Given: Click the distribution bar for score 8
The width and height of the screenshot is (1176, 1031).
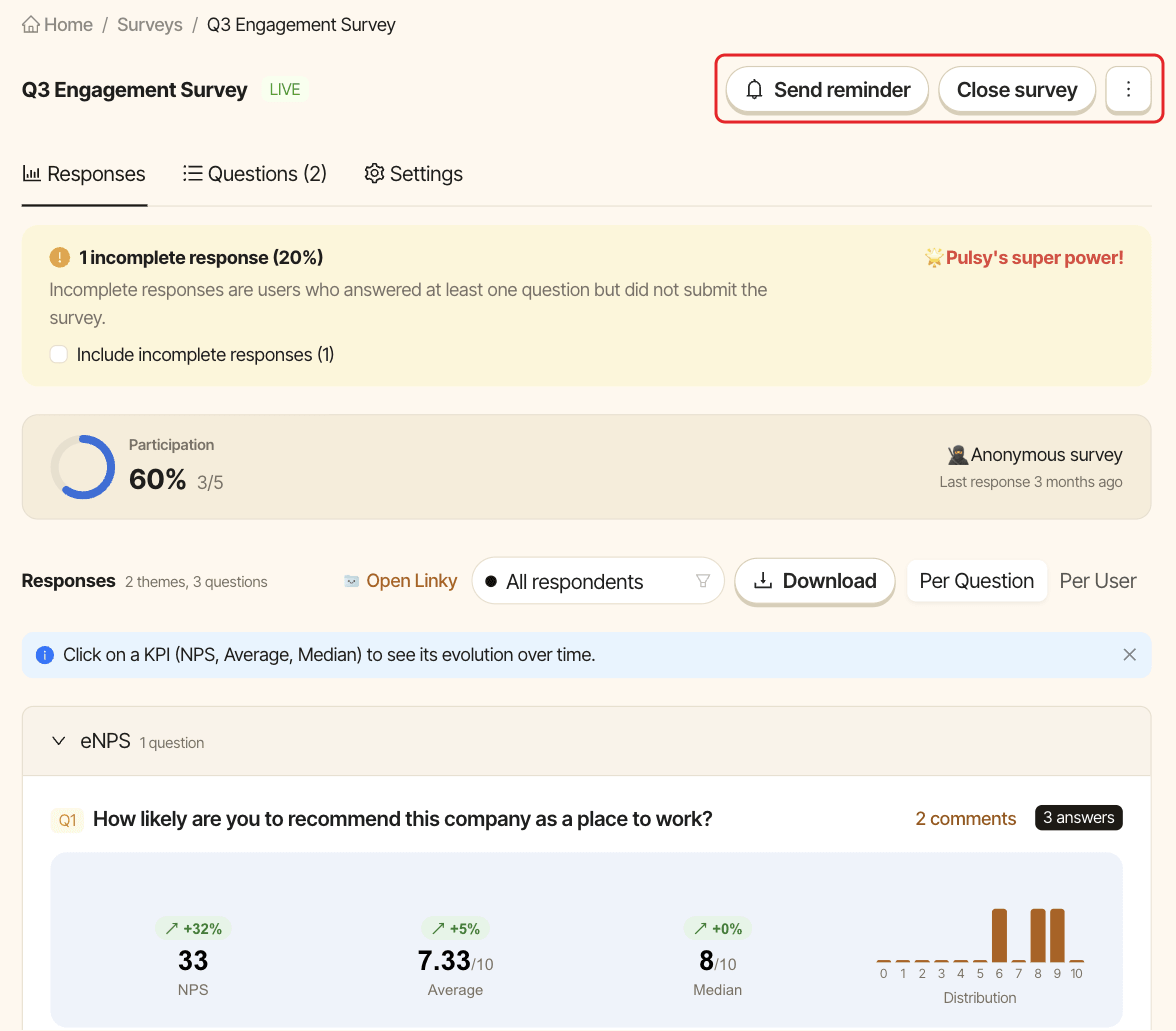Looking at the screenshot, I should (x=1038, y=936).
